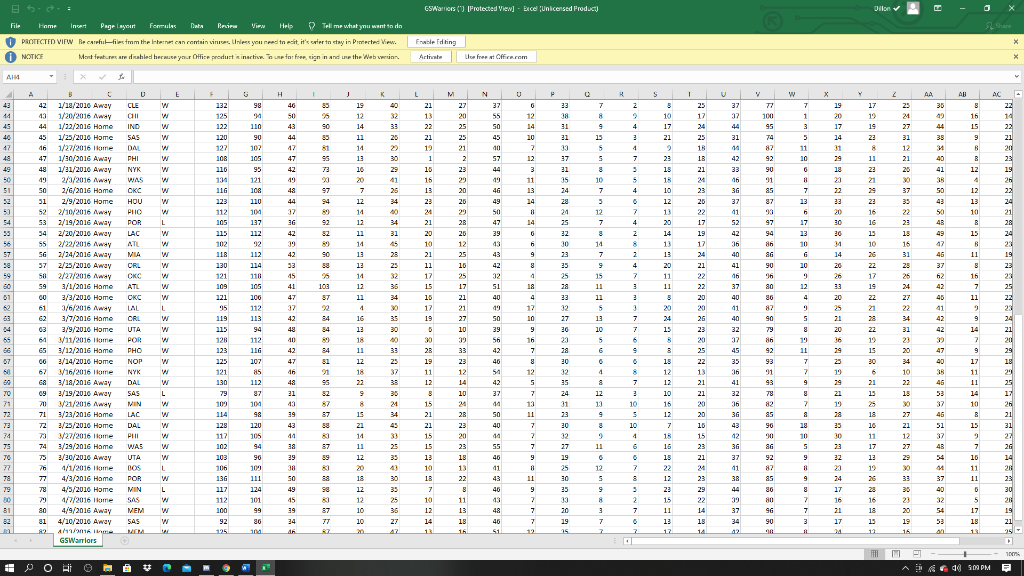1024x576 pixels.
Task: Expand the Name Box dropdown arrow
Action: pyautogui.click(x=51, y=77)
